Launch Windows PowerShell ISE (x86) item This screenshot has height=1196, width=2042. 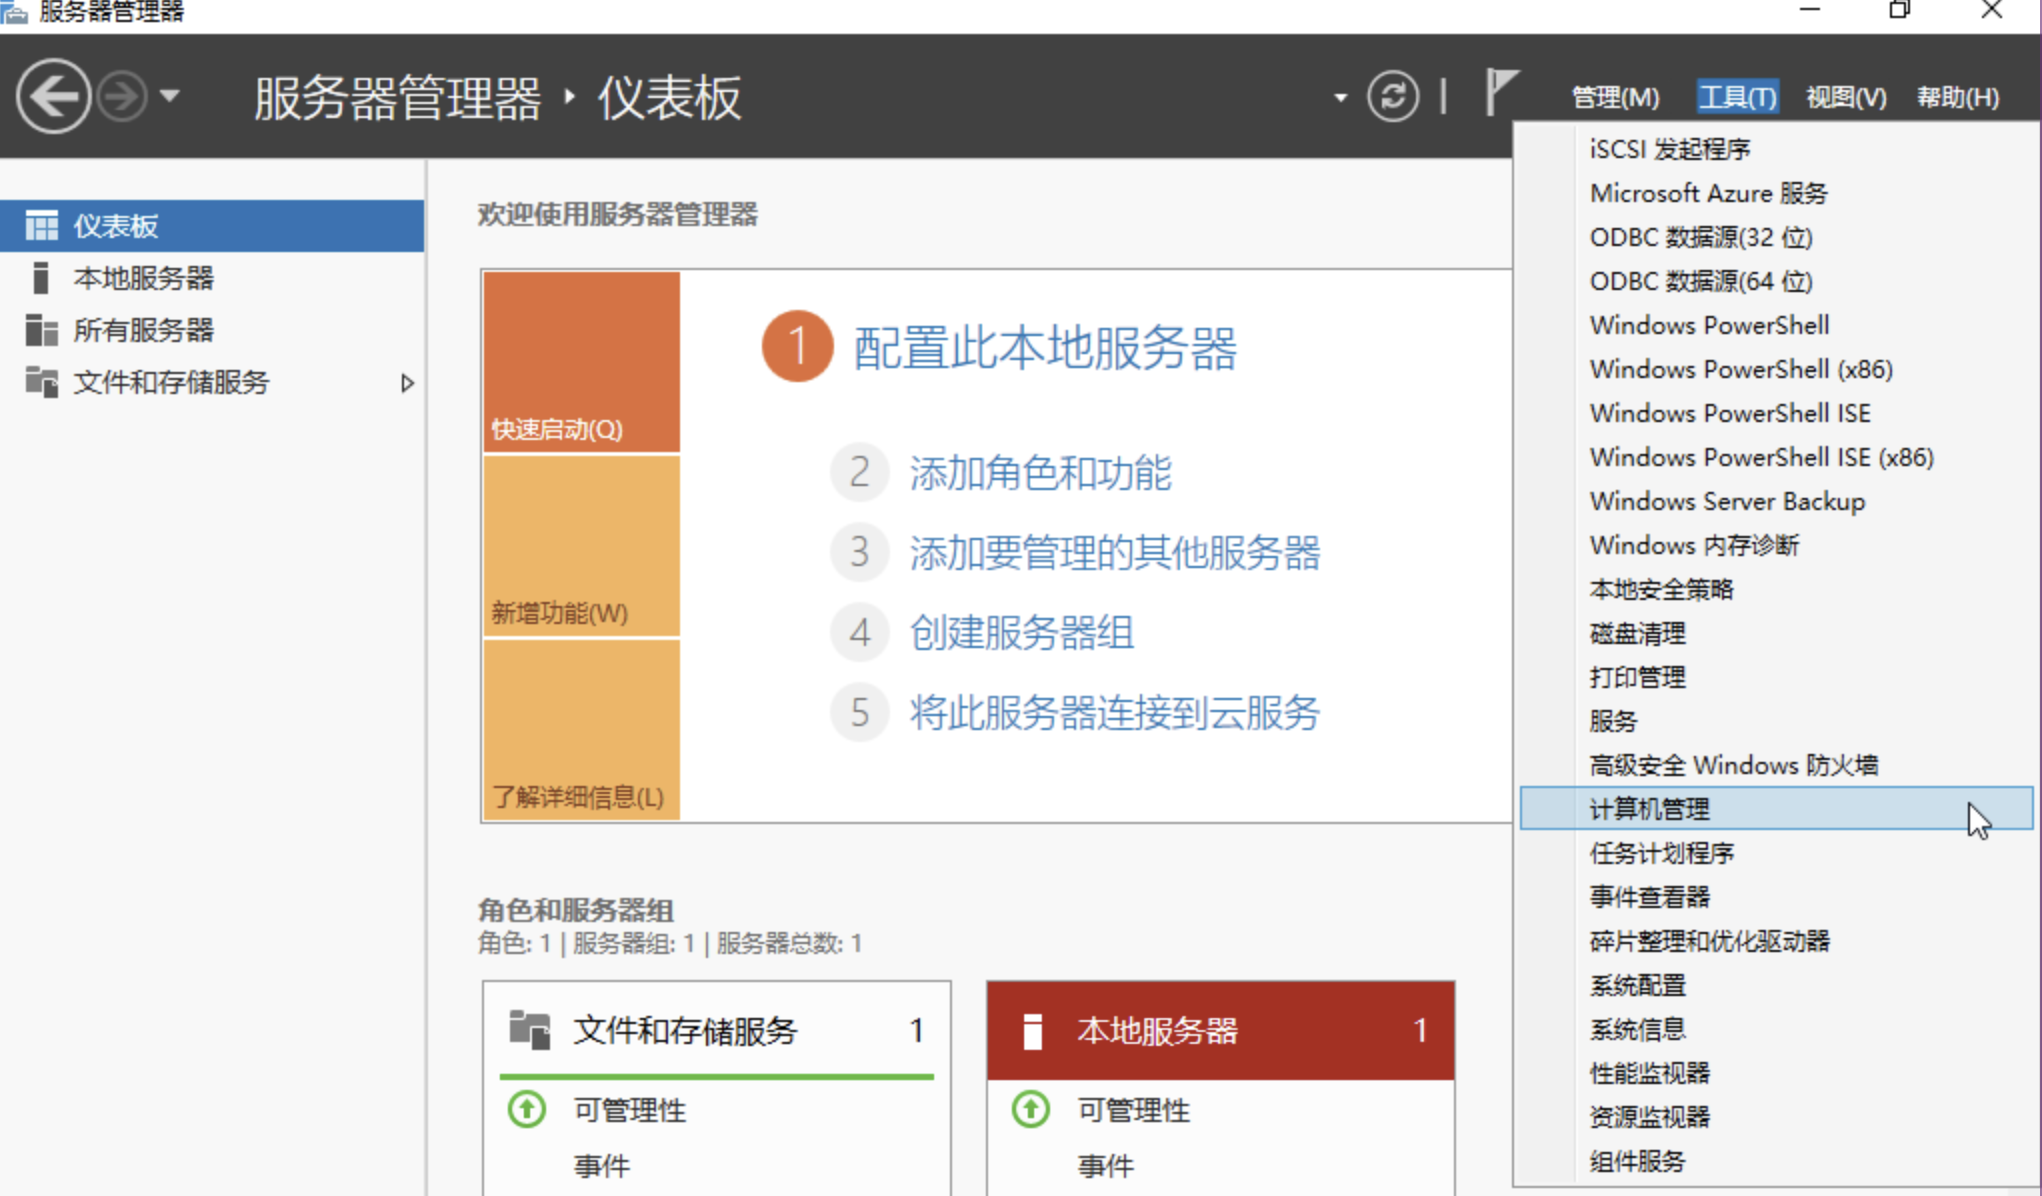click(1776, 457)
